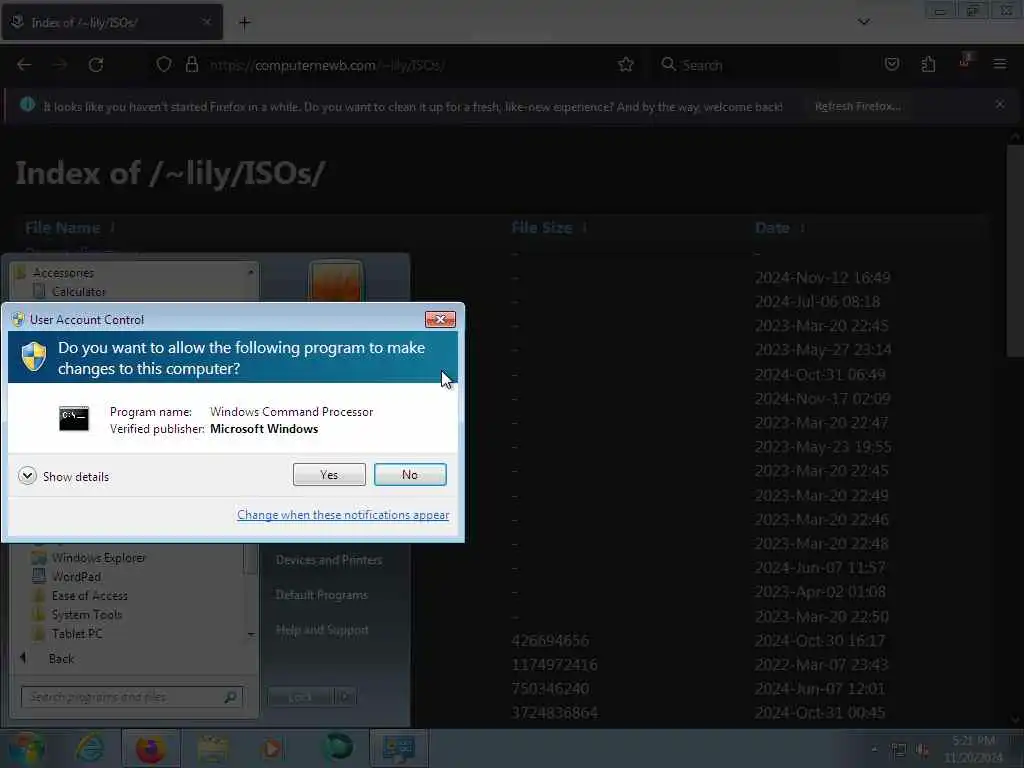Open the list all tabs dropdown arrow

click(863, 22)
